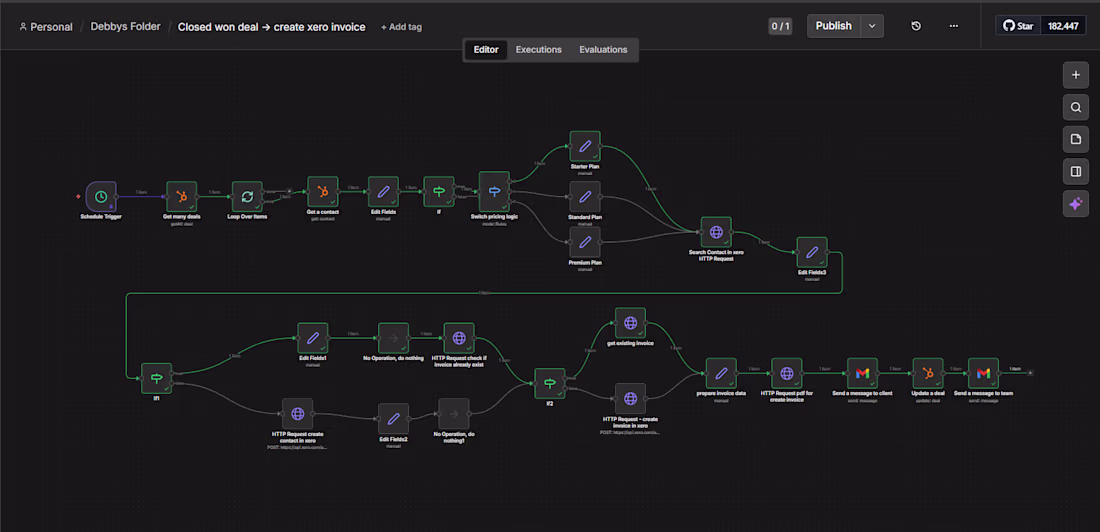This screenshot has width=1100, height=532.
Task: Go to the Personal breadcrumb
Action: tap(46, 27)
